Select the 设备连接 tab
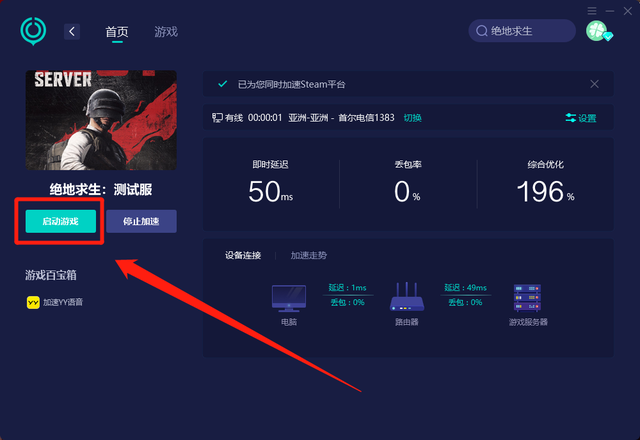 coord(243,256)
